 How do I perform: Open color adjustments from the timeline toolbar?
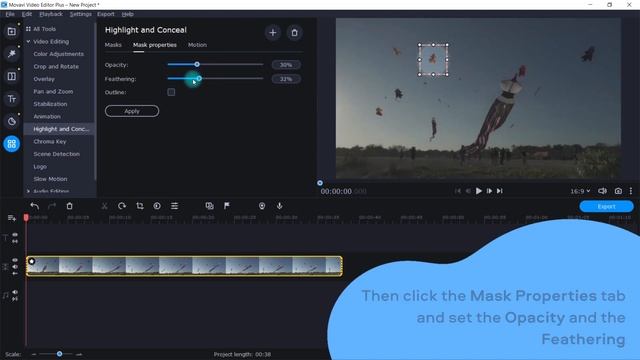coord(157,206)
